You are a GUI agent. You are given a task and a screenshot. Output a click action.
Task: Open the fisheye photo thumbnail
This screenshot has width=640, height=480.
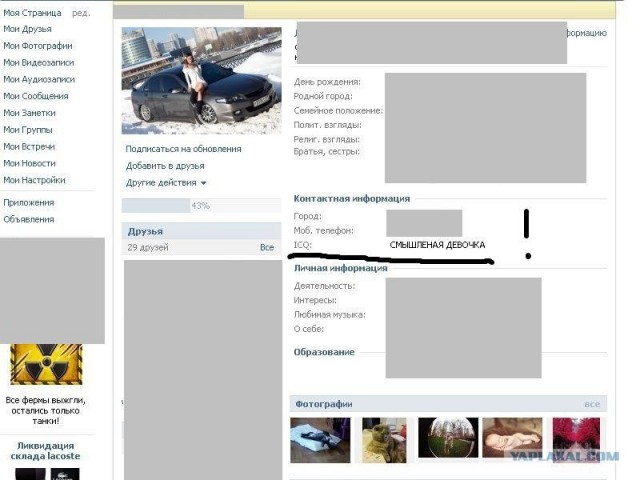(x=448, y=438)
